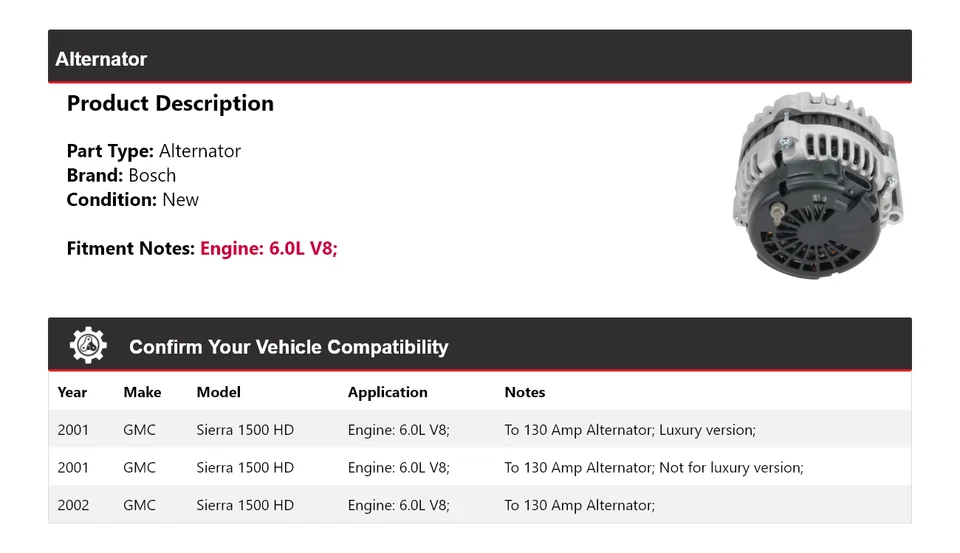Click the Alternator title in top header bar
960x553 pixels.
point(101,59)
